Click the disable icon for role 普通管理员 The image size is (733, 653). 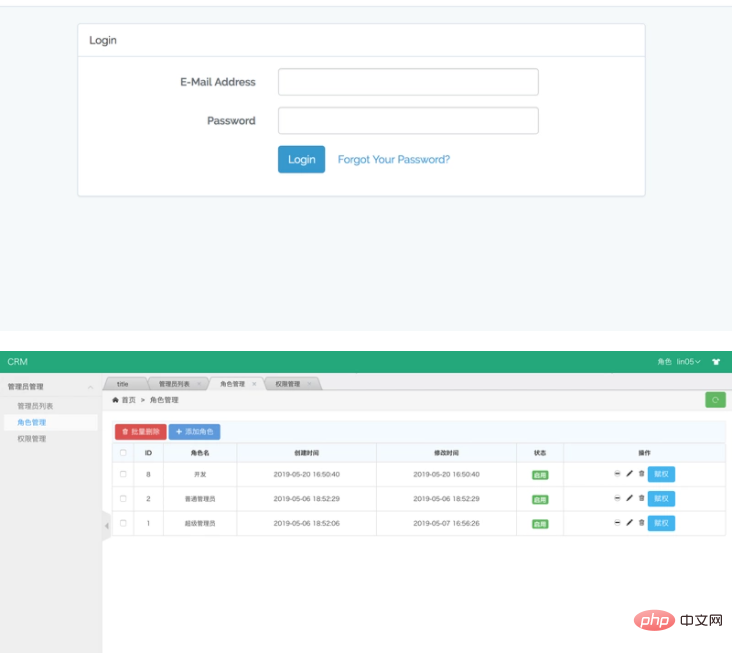(x=618, y=498)
